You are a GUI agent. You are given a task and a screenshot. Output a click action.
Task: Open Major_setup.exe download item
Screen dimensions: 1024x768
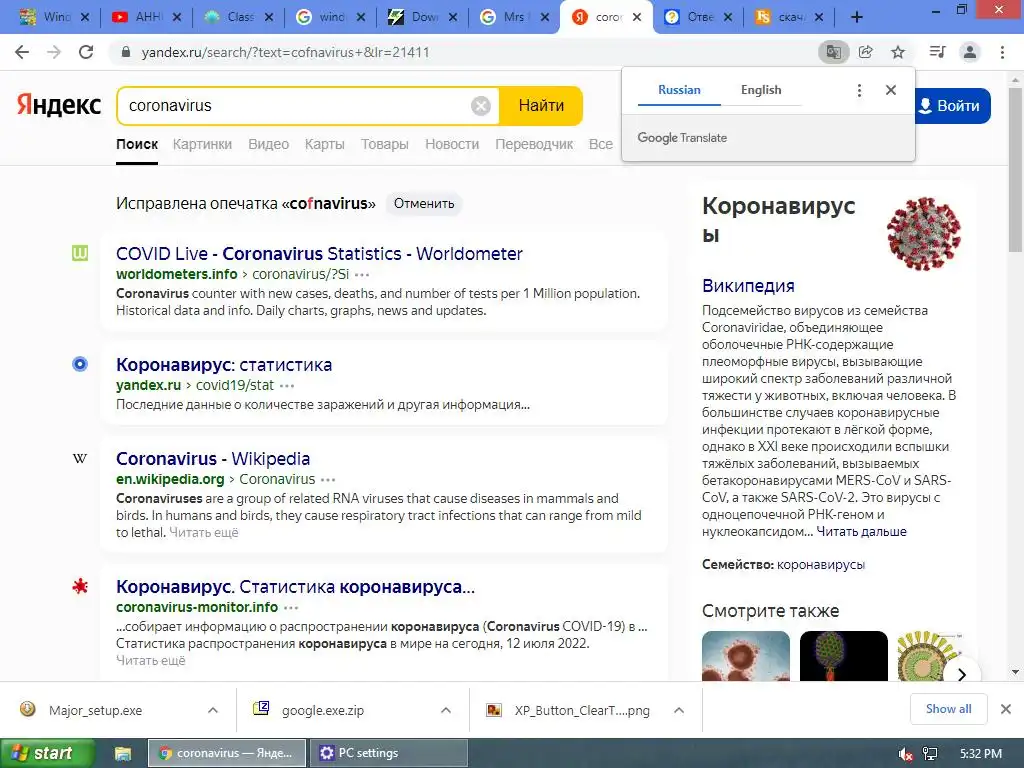98,710
